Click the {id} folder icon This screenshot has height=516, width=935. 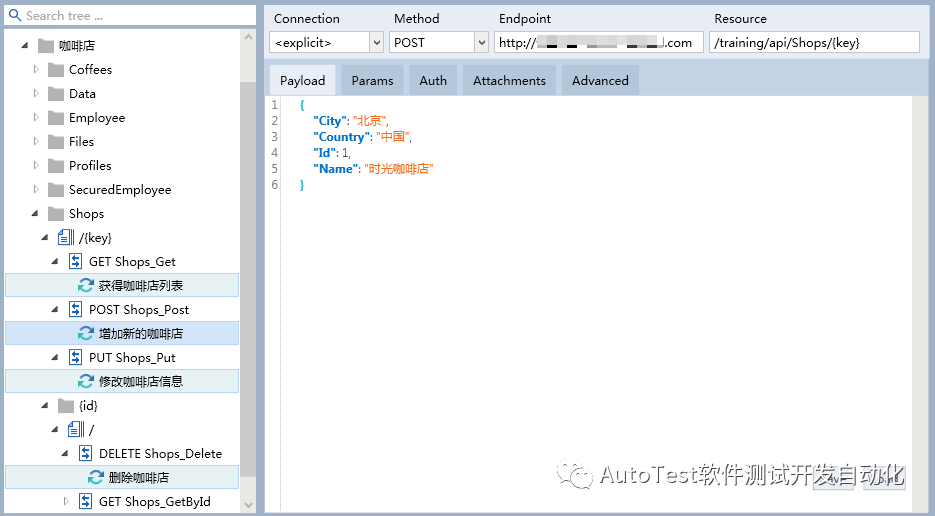(x=66, y=406)
